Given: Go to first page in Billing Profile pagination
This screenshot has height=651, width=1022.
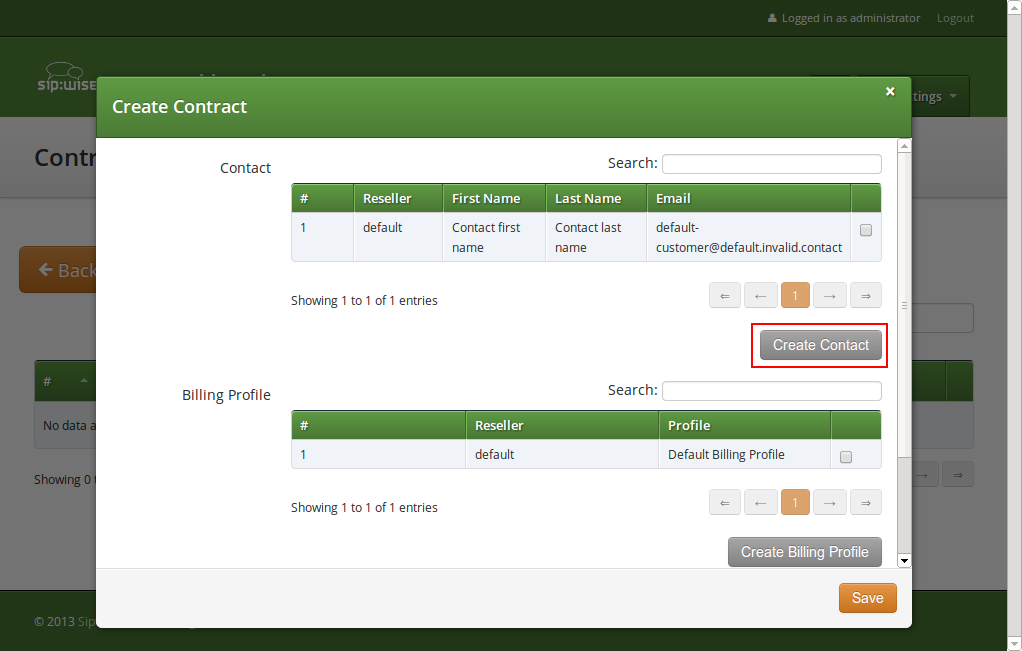Looking at the screenshot, I should (x=725, y=502).
